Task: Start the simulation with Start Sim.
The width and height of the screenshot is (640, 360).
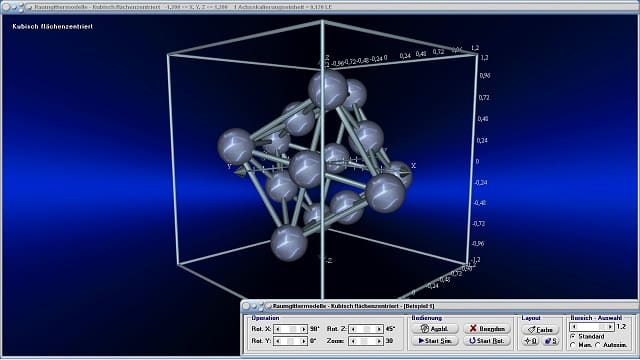Action: [435, 341]
